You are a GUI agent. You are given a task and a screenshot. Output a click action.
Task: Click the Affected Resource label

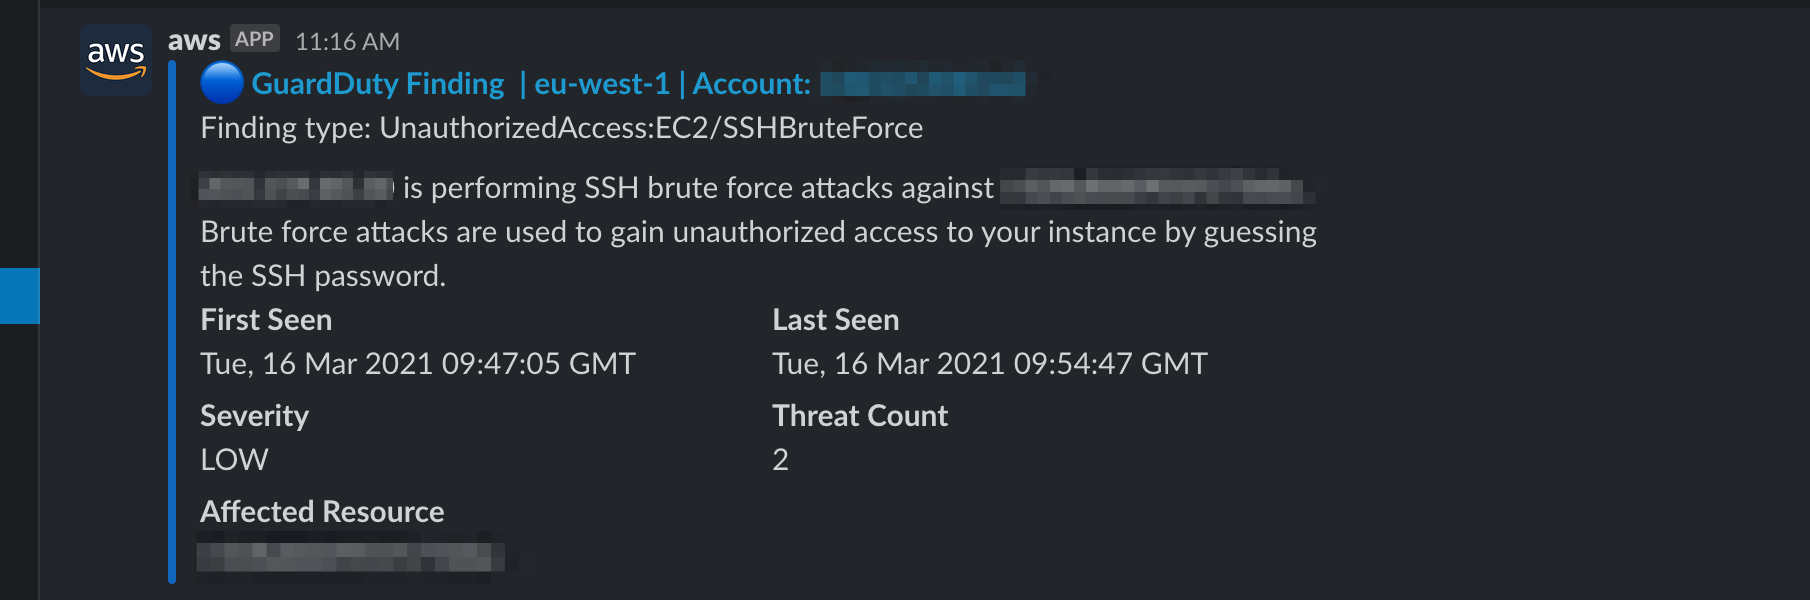322,512
